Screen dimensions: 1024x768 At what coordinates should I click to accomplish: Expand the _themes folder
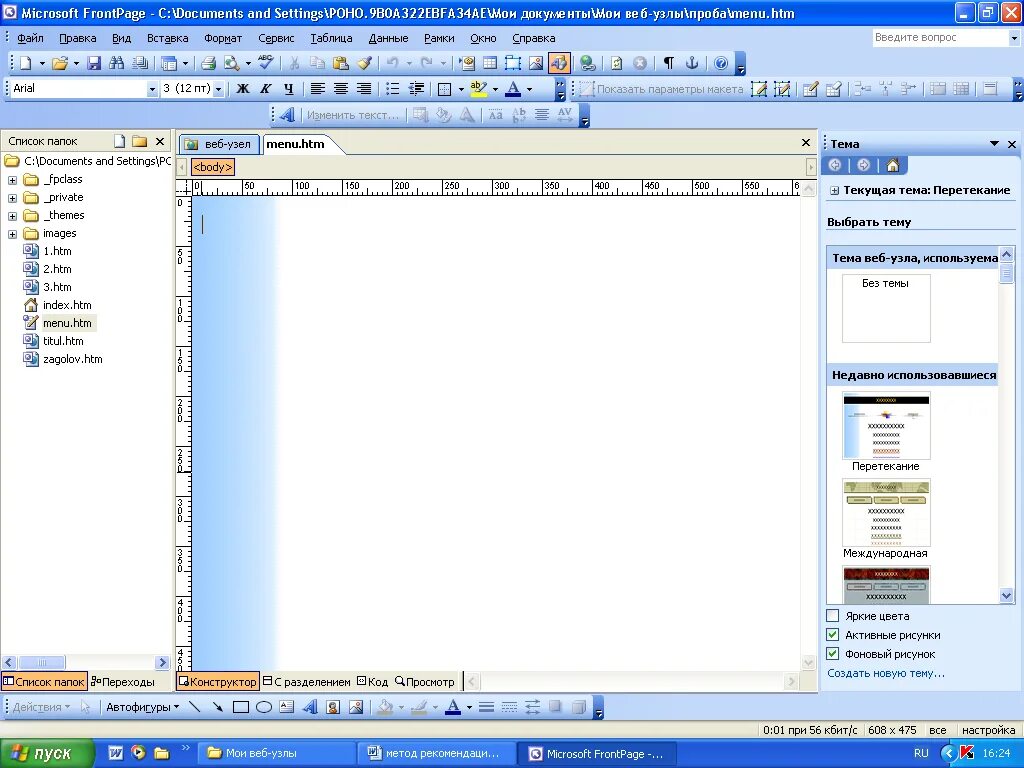click(12, 216)
